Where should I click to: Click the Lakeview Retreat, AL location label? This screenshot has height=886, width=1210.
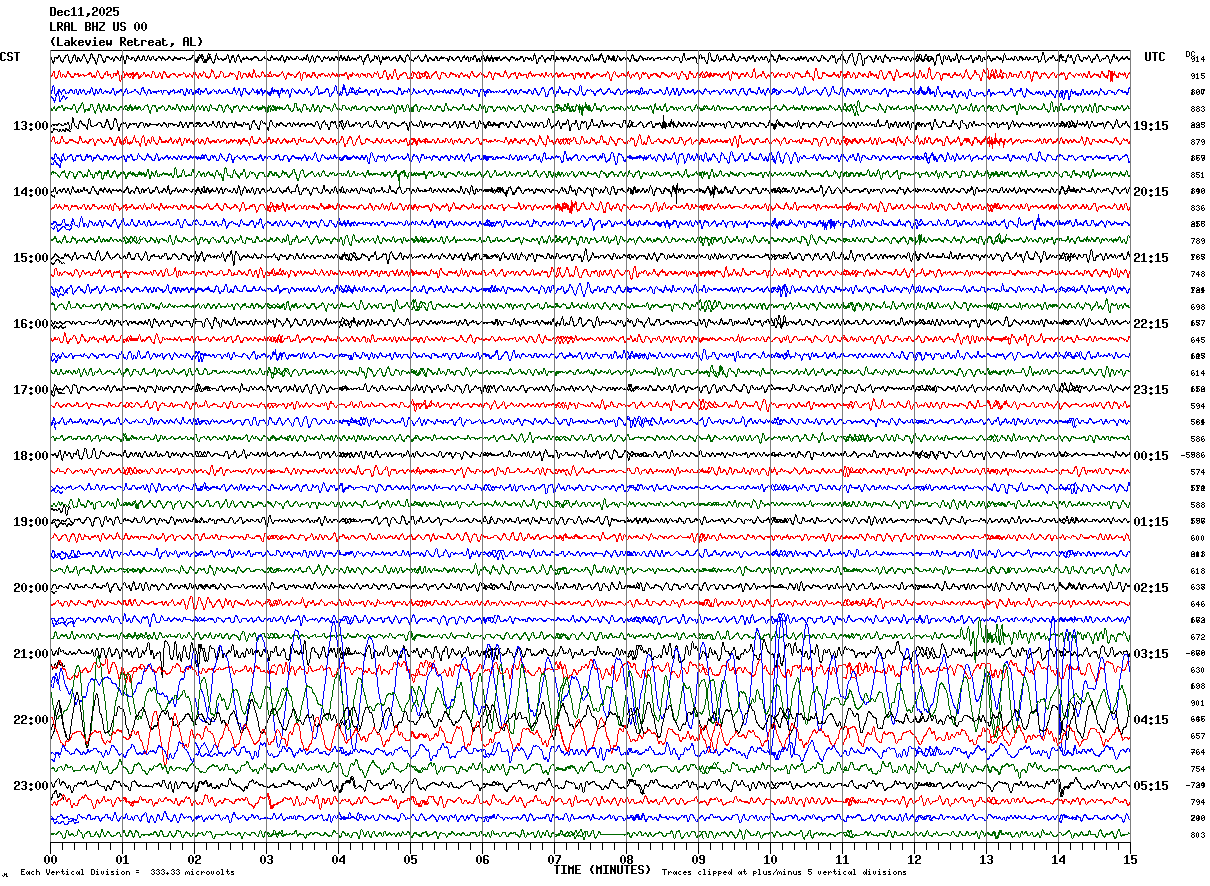tap(126, 42)
